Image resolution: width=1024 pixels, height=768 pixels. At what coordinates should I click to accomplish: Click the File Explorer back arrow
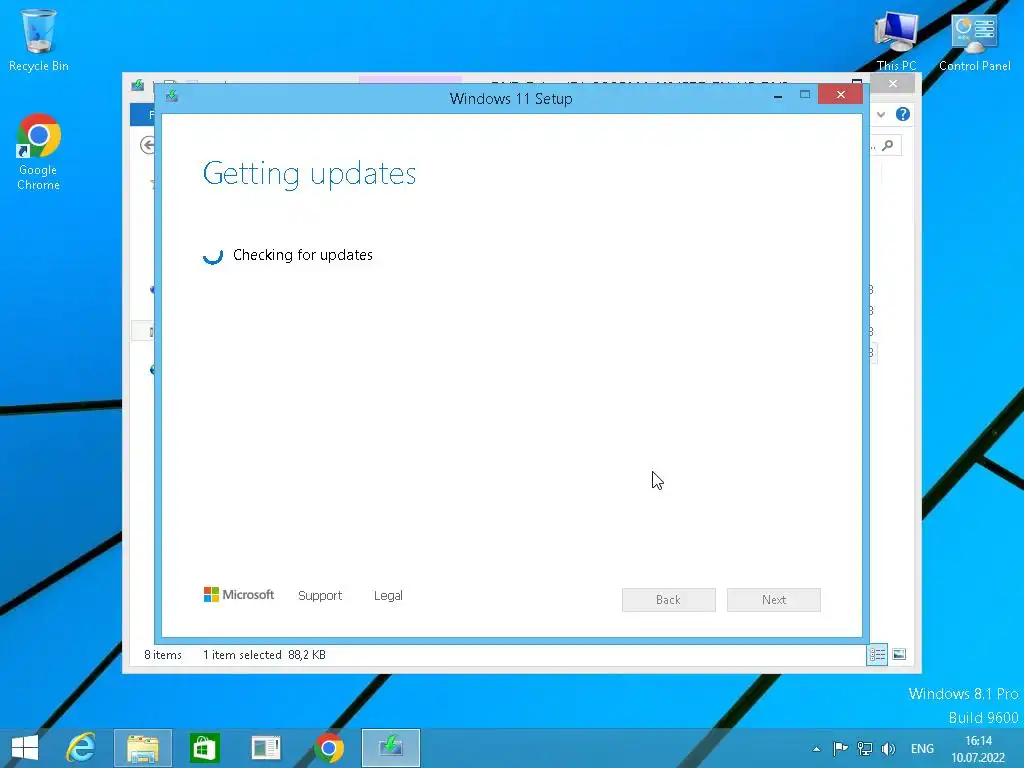pyautogui.click(x=148, y=145)
